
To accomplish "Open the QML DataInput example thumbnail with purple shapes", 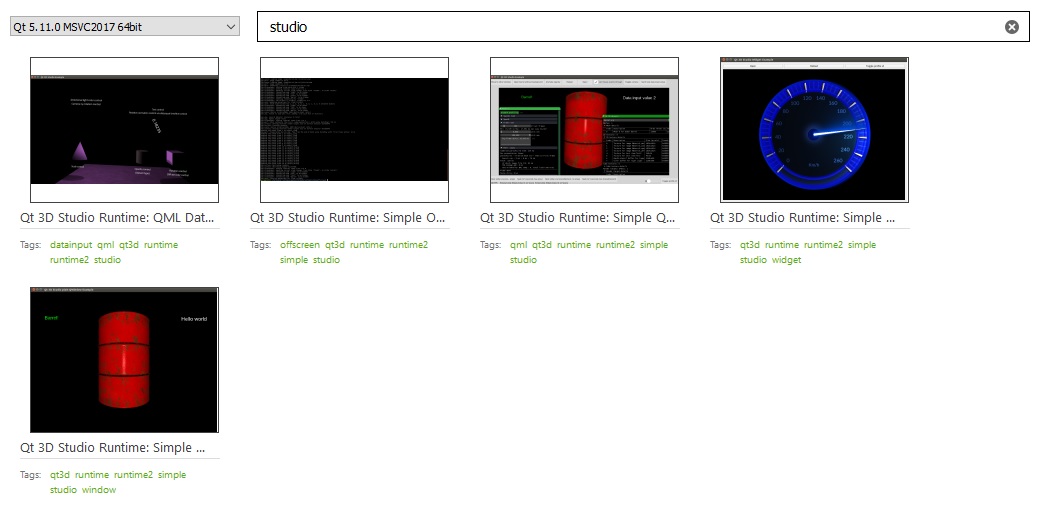I will 124,130.
